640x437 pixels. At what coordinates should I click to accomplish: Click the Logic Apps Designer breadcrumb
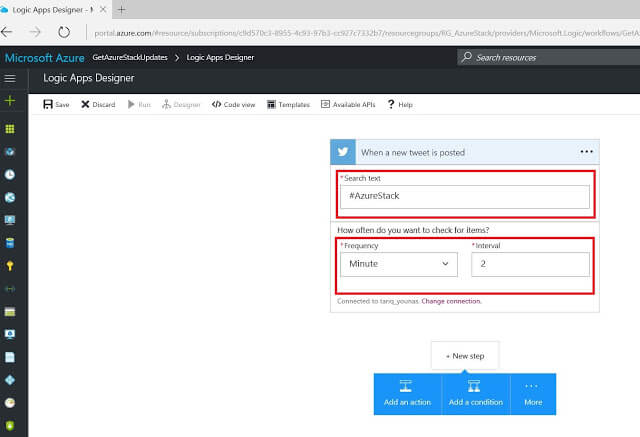tap(220, 58)
